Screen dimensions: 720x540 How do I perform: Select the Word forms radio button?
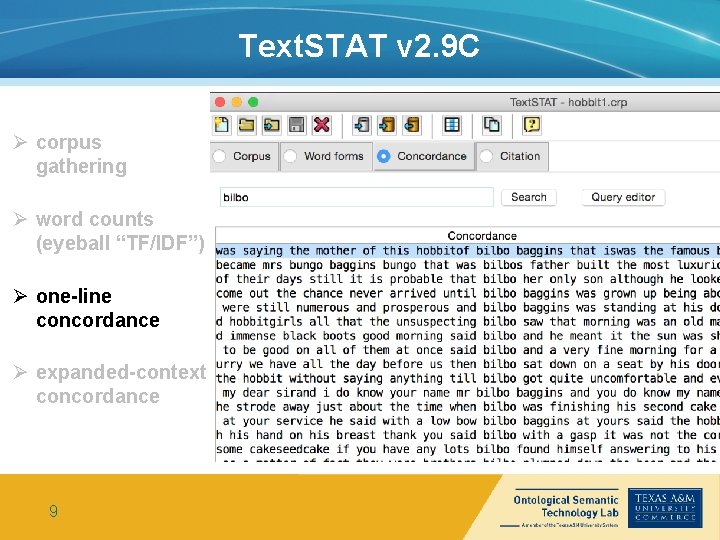click(290, 156)
